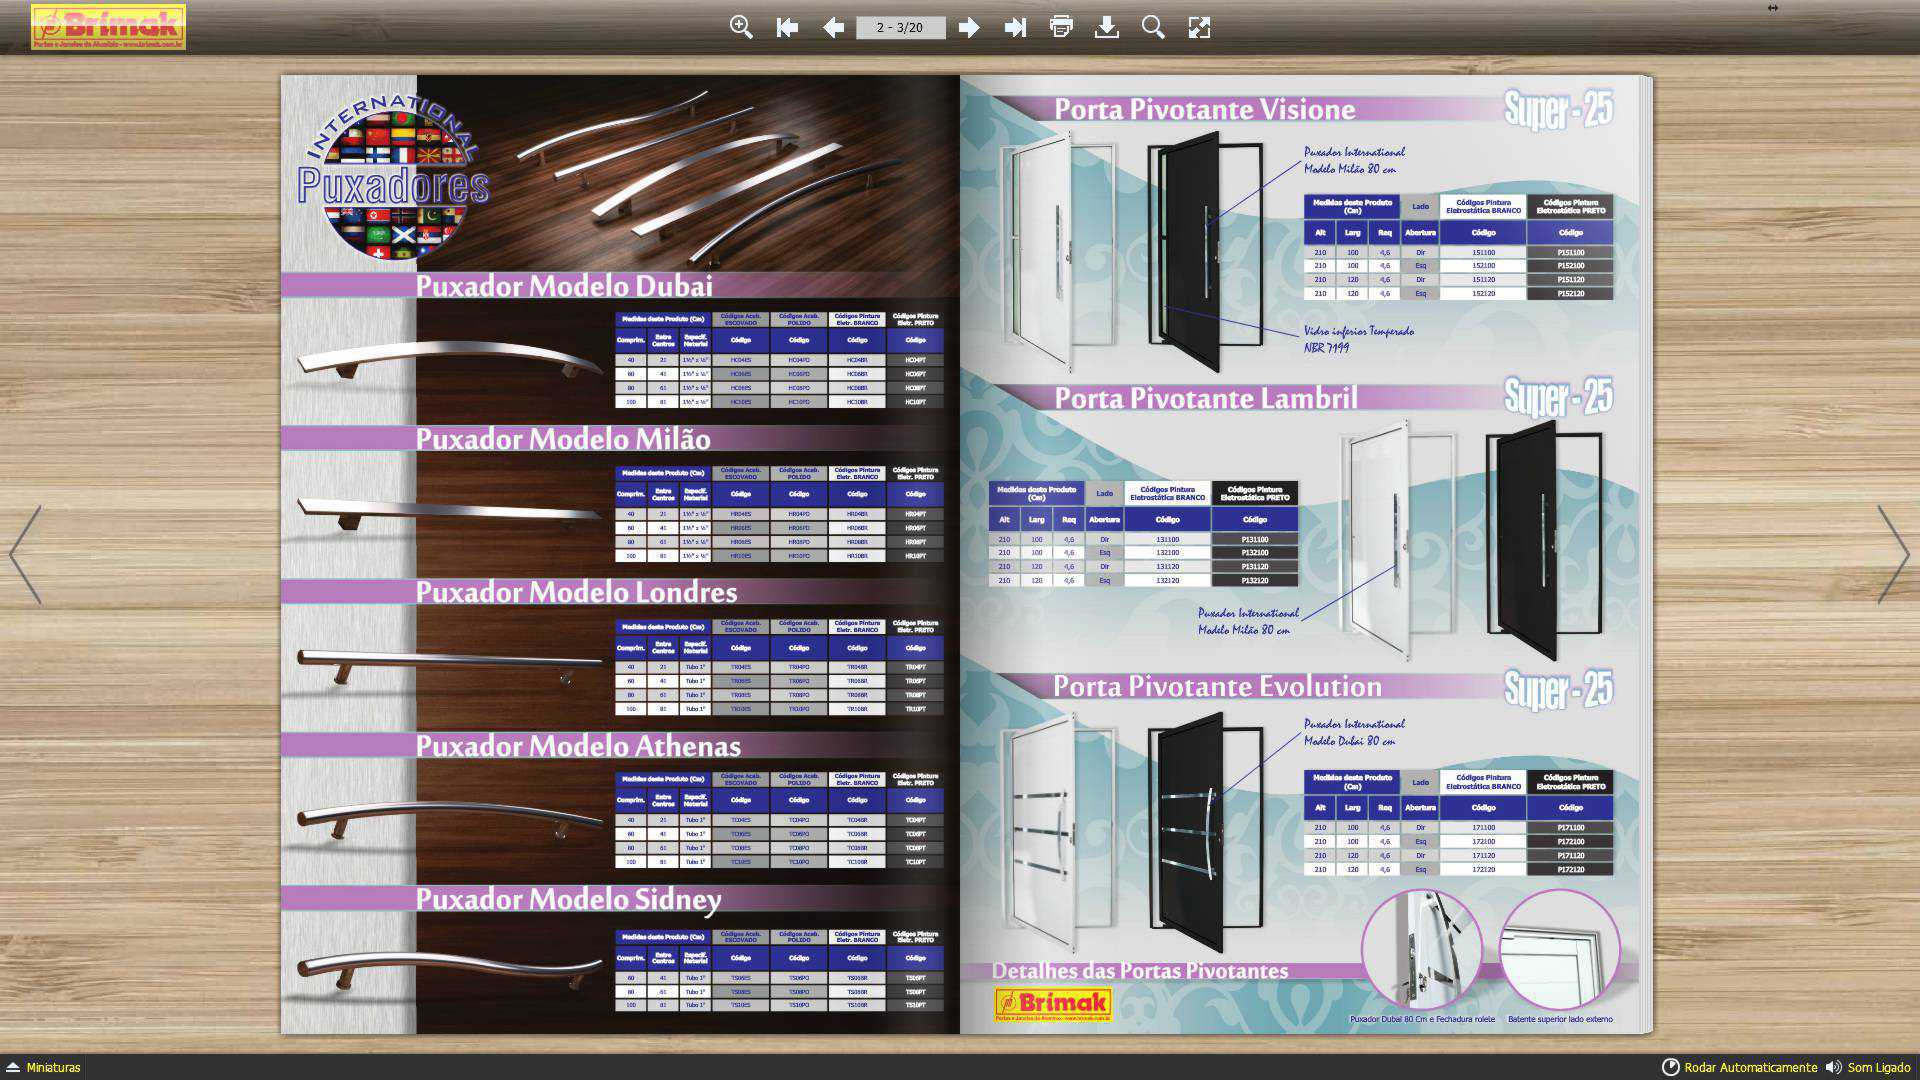Screen dimensions: 1920x1080
Task: Click the Puxador Modelo Dubai heading
Action: tap(564, 286)
